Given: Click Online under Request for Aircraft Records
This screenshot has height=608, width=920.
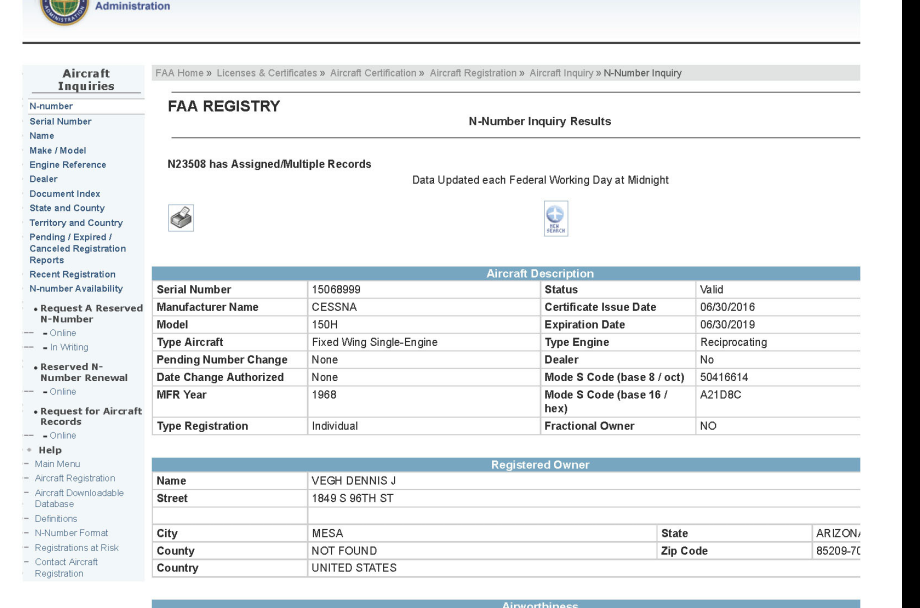Looking at the screenshot, I should click(63, 435).
